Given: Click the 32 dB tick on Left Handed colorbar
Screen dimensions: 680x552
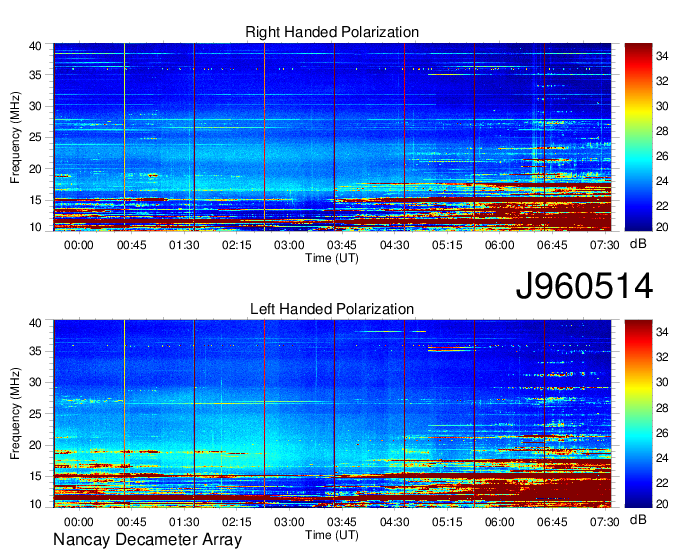Looking at the screenshot, I should coord(662,357).
